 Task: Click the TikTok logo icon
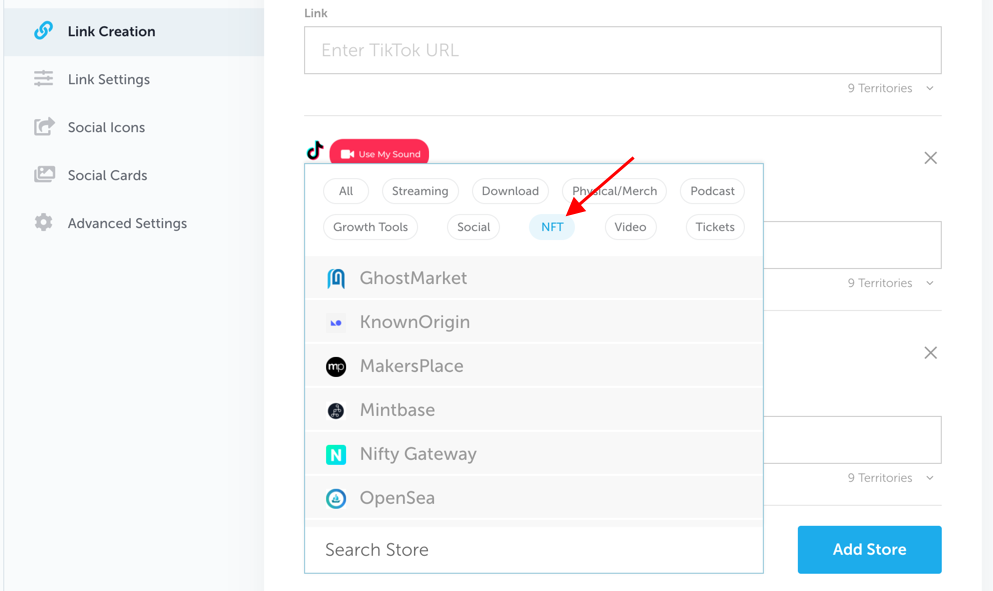pyautogui.click(x=315, y=151)
